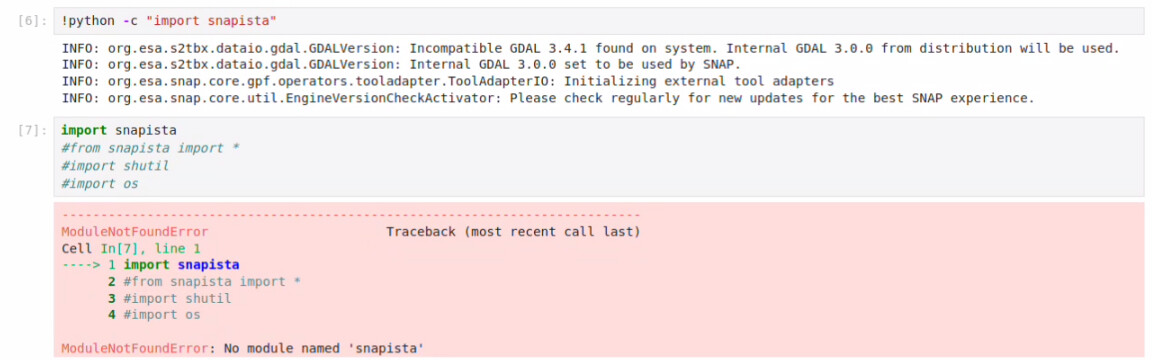This screenshot has height=360, width=1152.
Task: Click the "#import os" comment in cell 7
Action: (100, 184)
